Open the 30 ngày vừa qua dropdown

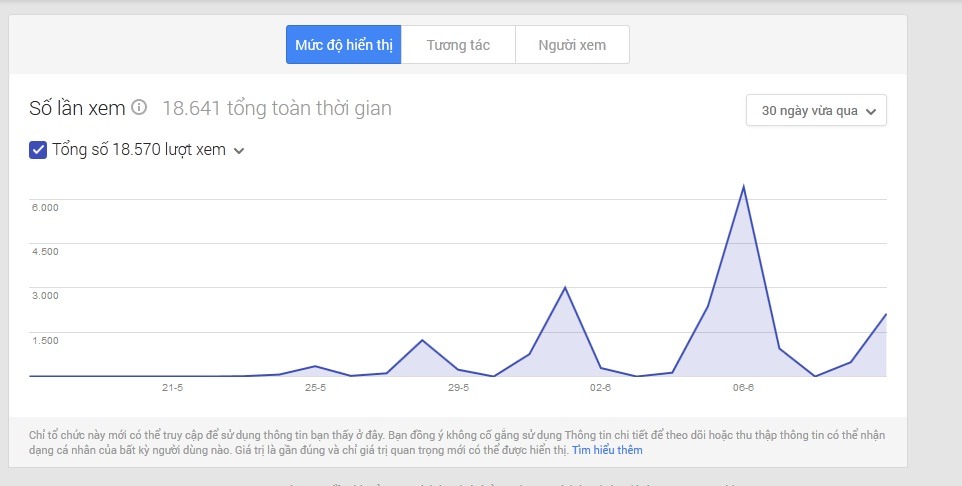click(x=816, y=110)
